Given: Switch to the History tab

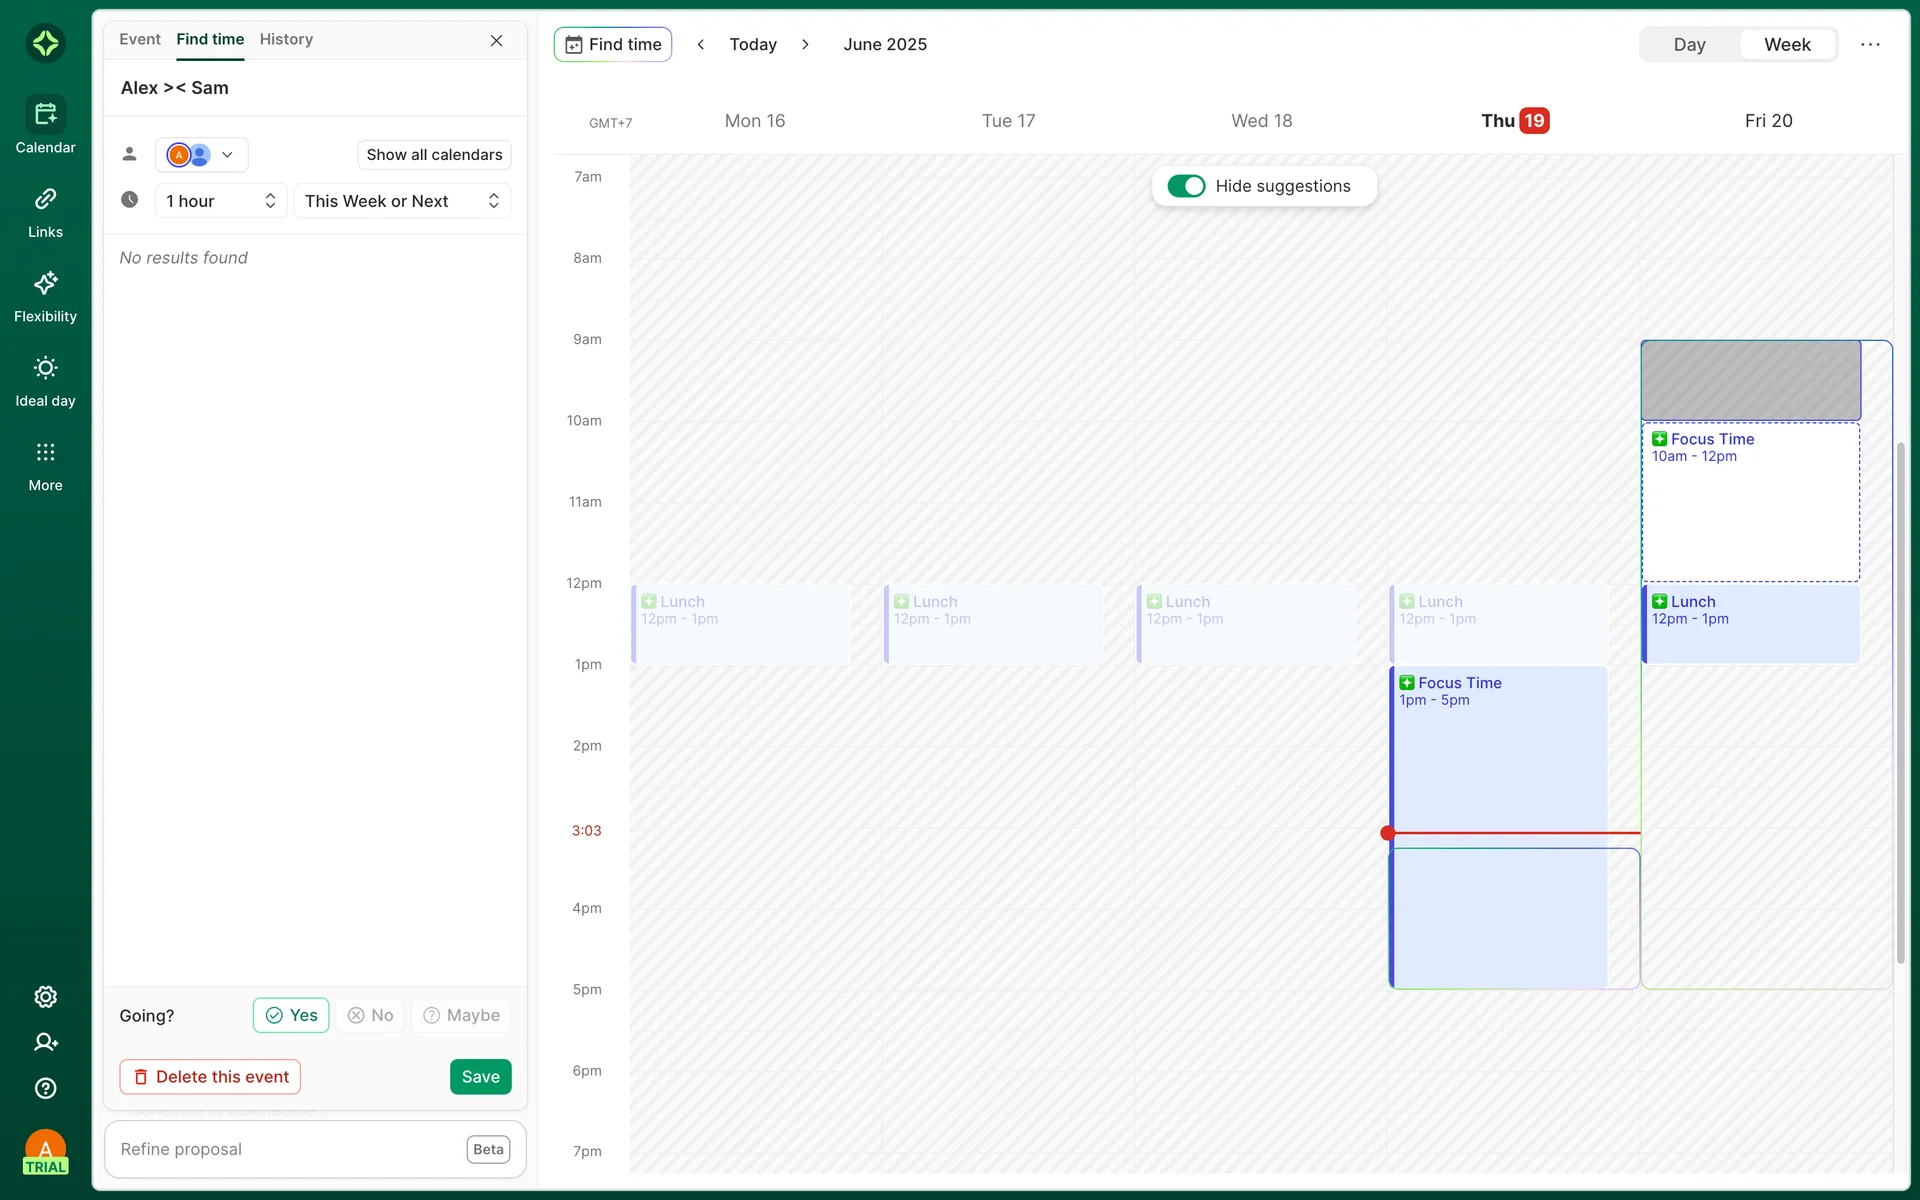Looking at the screenshot, I should pos(286,39).
